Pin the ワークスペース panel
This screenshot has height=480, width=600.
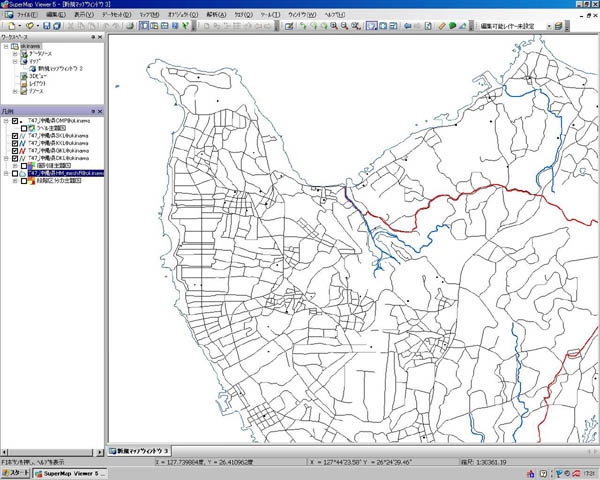pyautogui.click(x=92, y=37)
